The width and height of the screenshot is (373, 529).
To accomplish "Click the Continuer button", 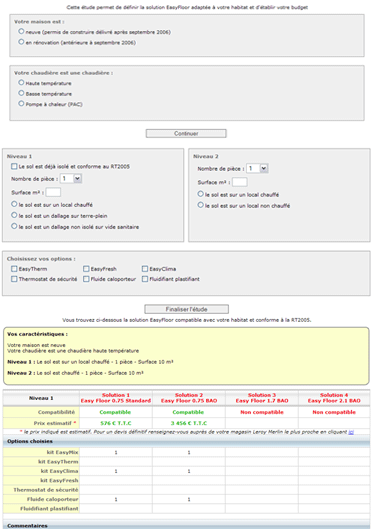I will pyautogui.click(x=186, y=134).
